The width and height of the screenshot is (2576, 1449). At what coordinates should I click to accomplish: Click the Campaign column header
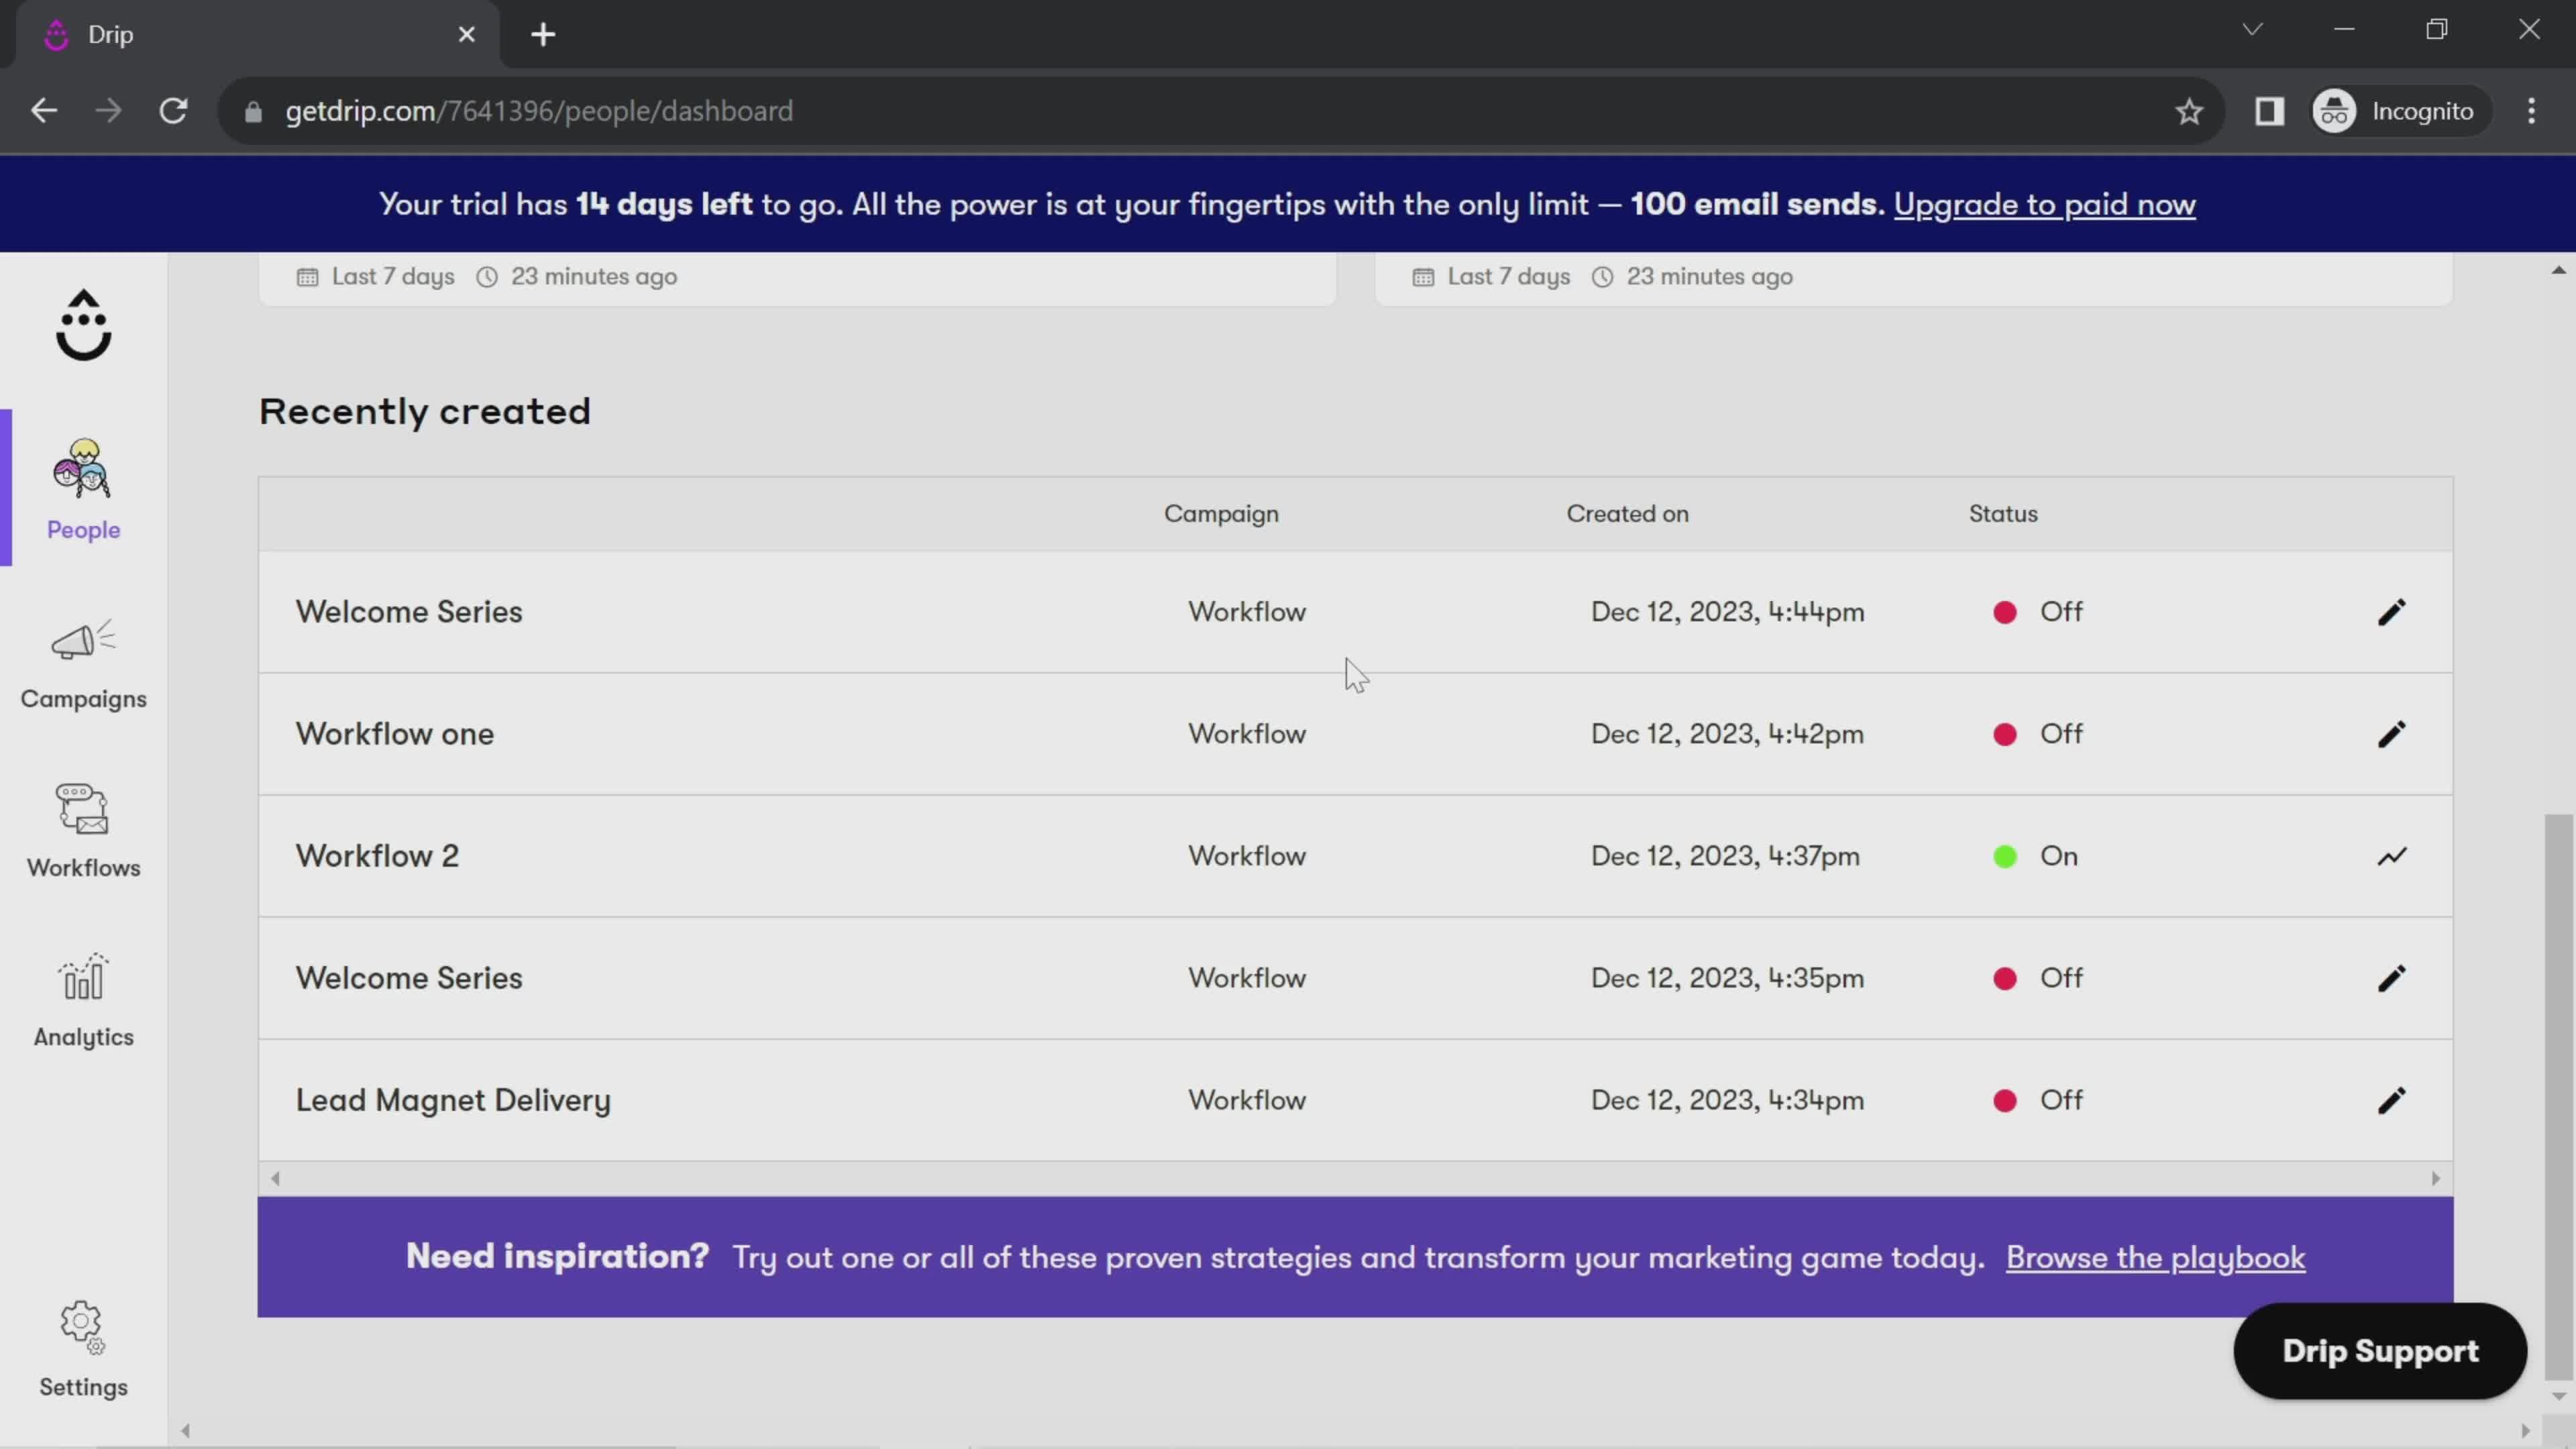point(1222,513)
